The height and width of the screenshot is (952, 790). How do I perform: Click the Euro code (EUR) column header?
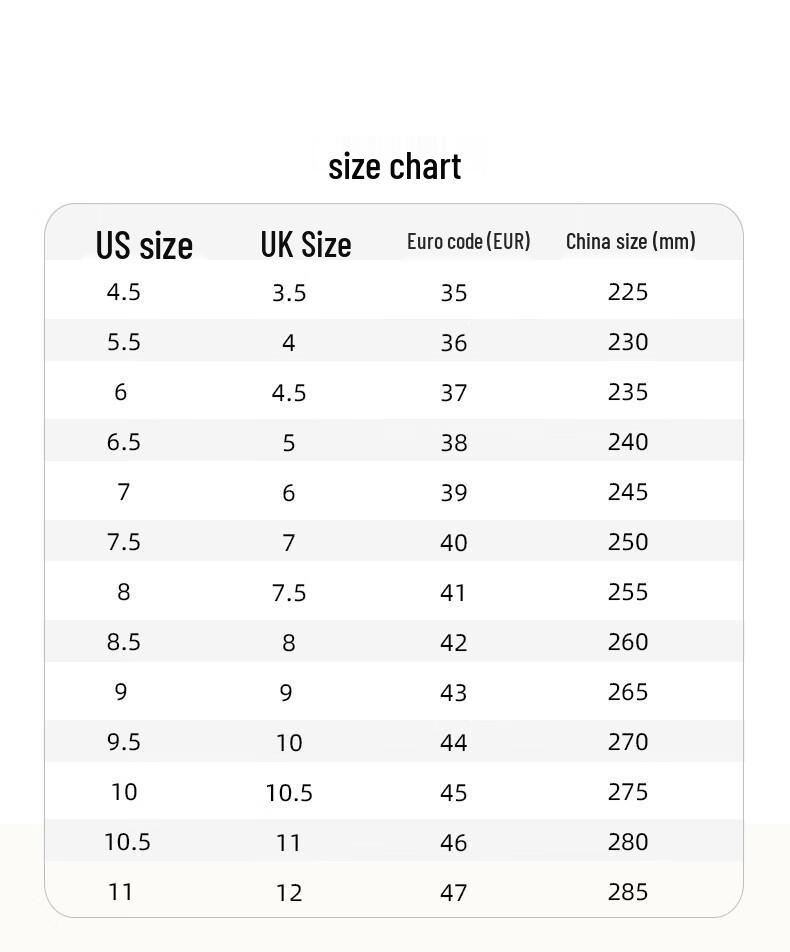(468, 241)
